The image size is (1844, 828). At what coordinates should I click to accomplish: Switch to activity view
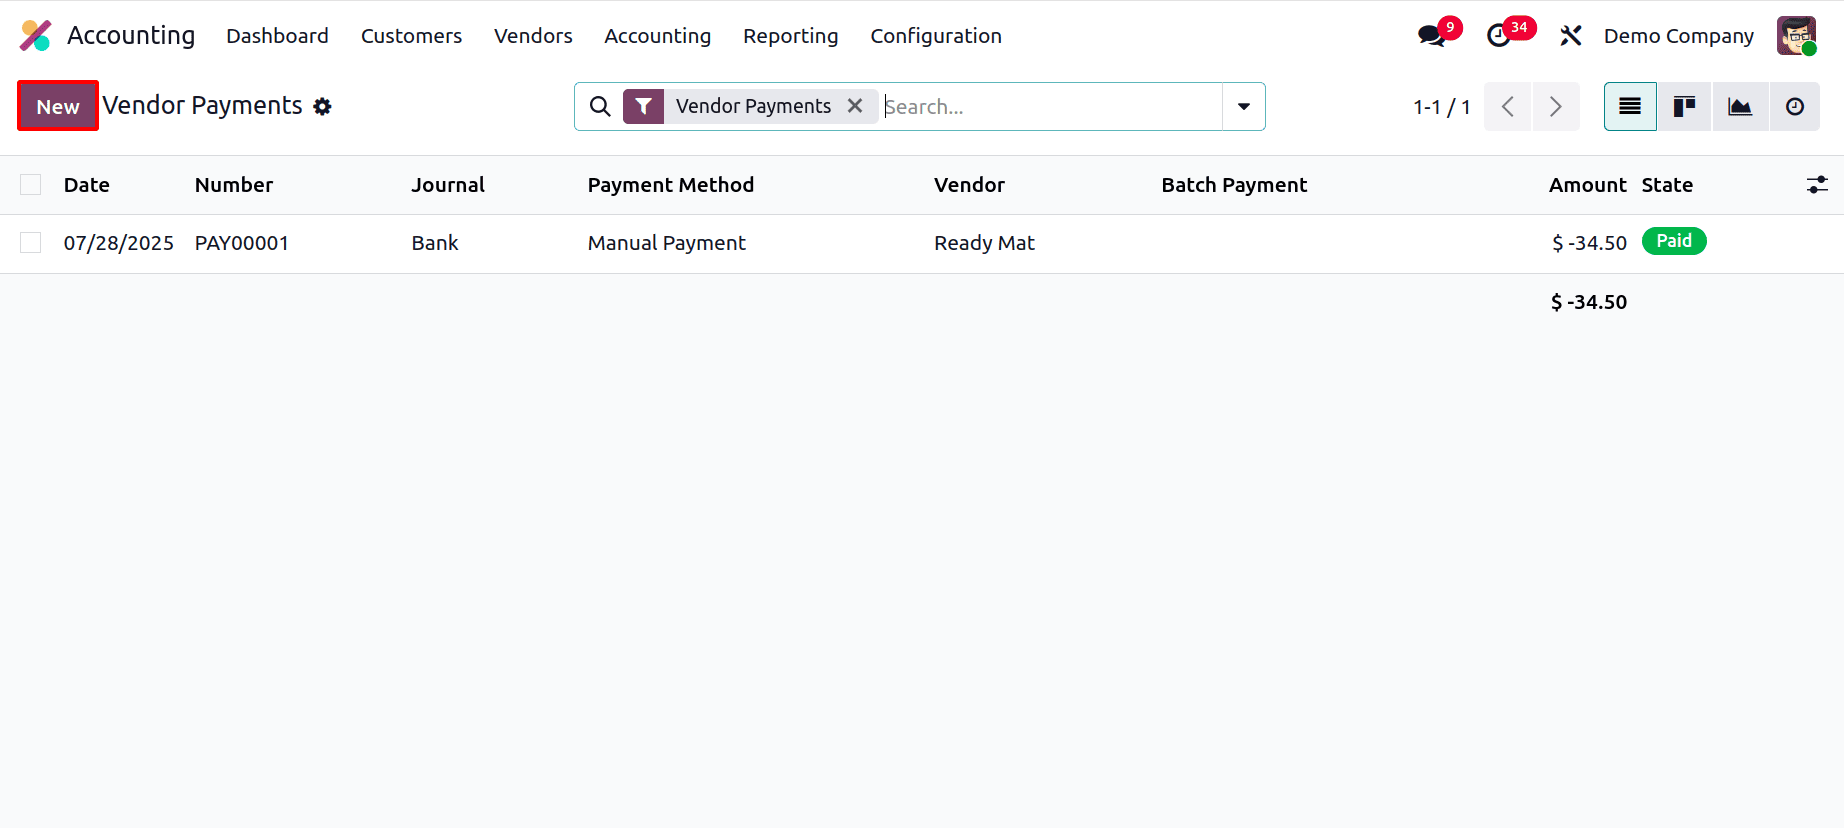point(1795,106)
